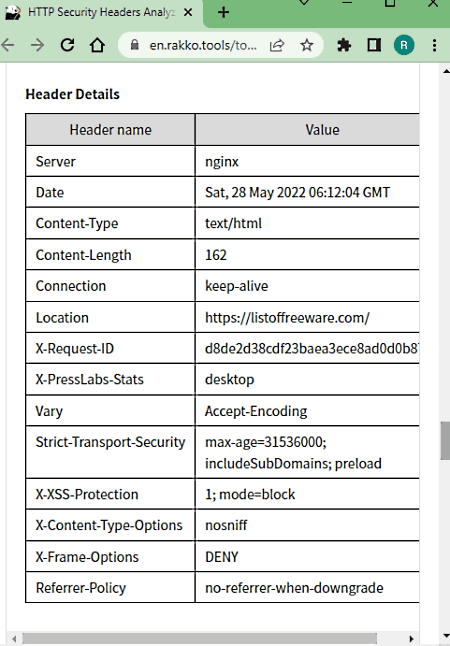
Task: Close the HTTP Security Headers Analyzer tab
Action: pyautogui.click(x=188, y=12)
